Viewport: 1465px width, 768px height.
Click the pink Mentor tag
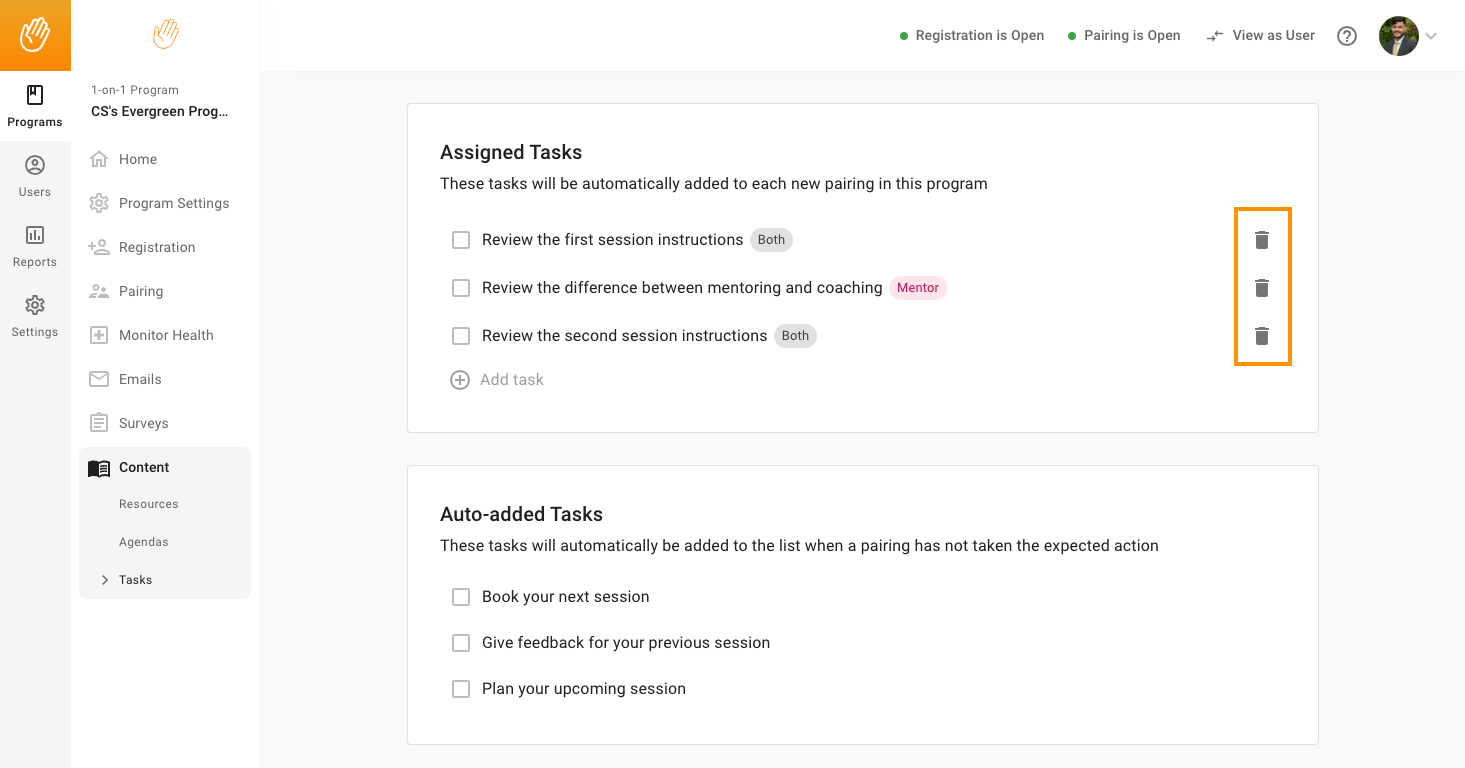pyautogui.click(x=918, y=288)
